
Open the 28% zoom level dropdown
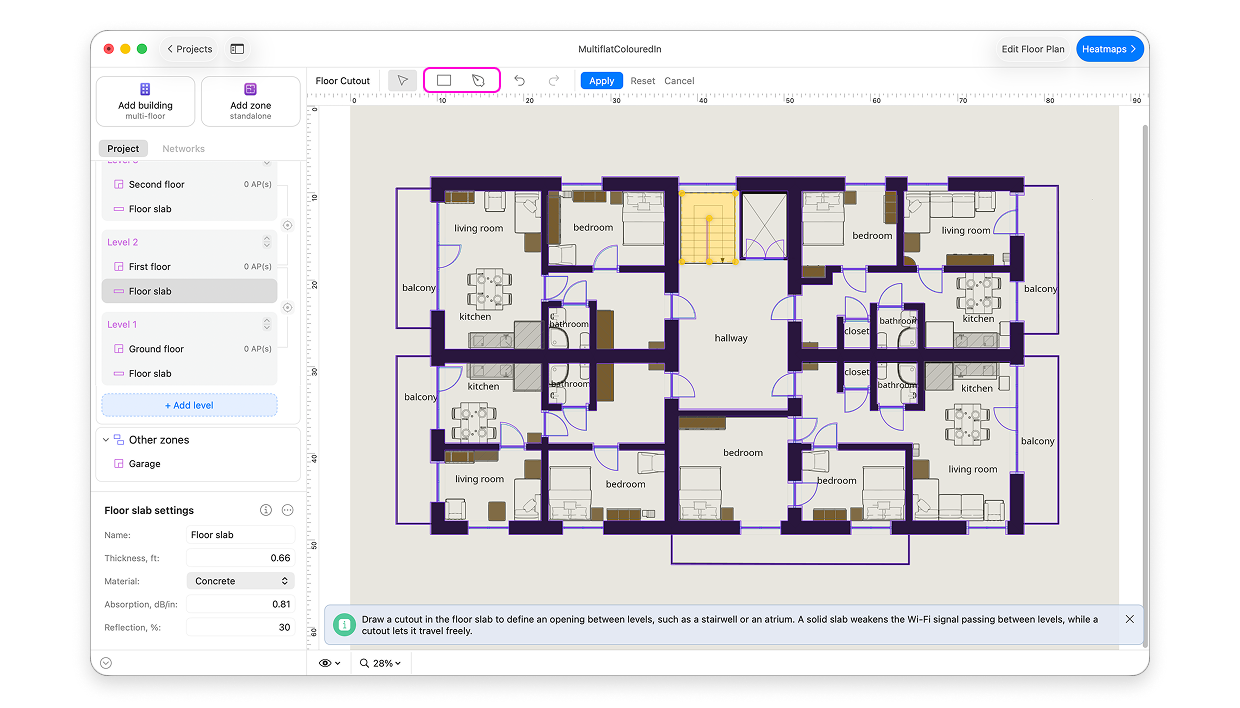tap(380, 663)
